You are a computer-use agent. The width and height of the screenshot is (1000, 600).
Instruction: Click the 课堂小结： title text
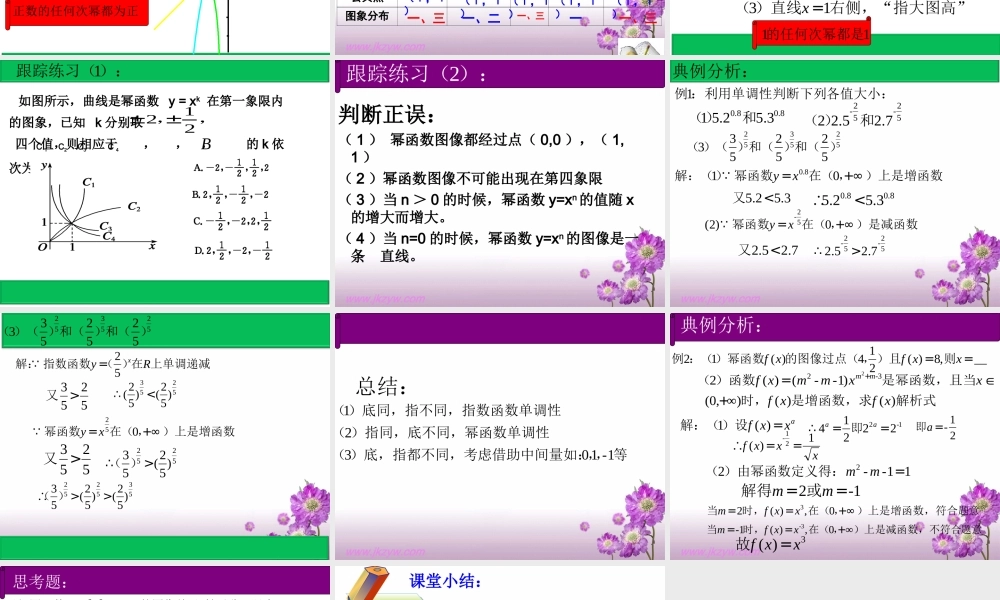click(x=445, y=581)
